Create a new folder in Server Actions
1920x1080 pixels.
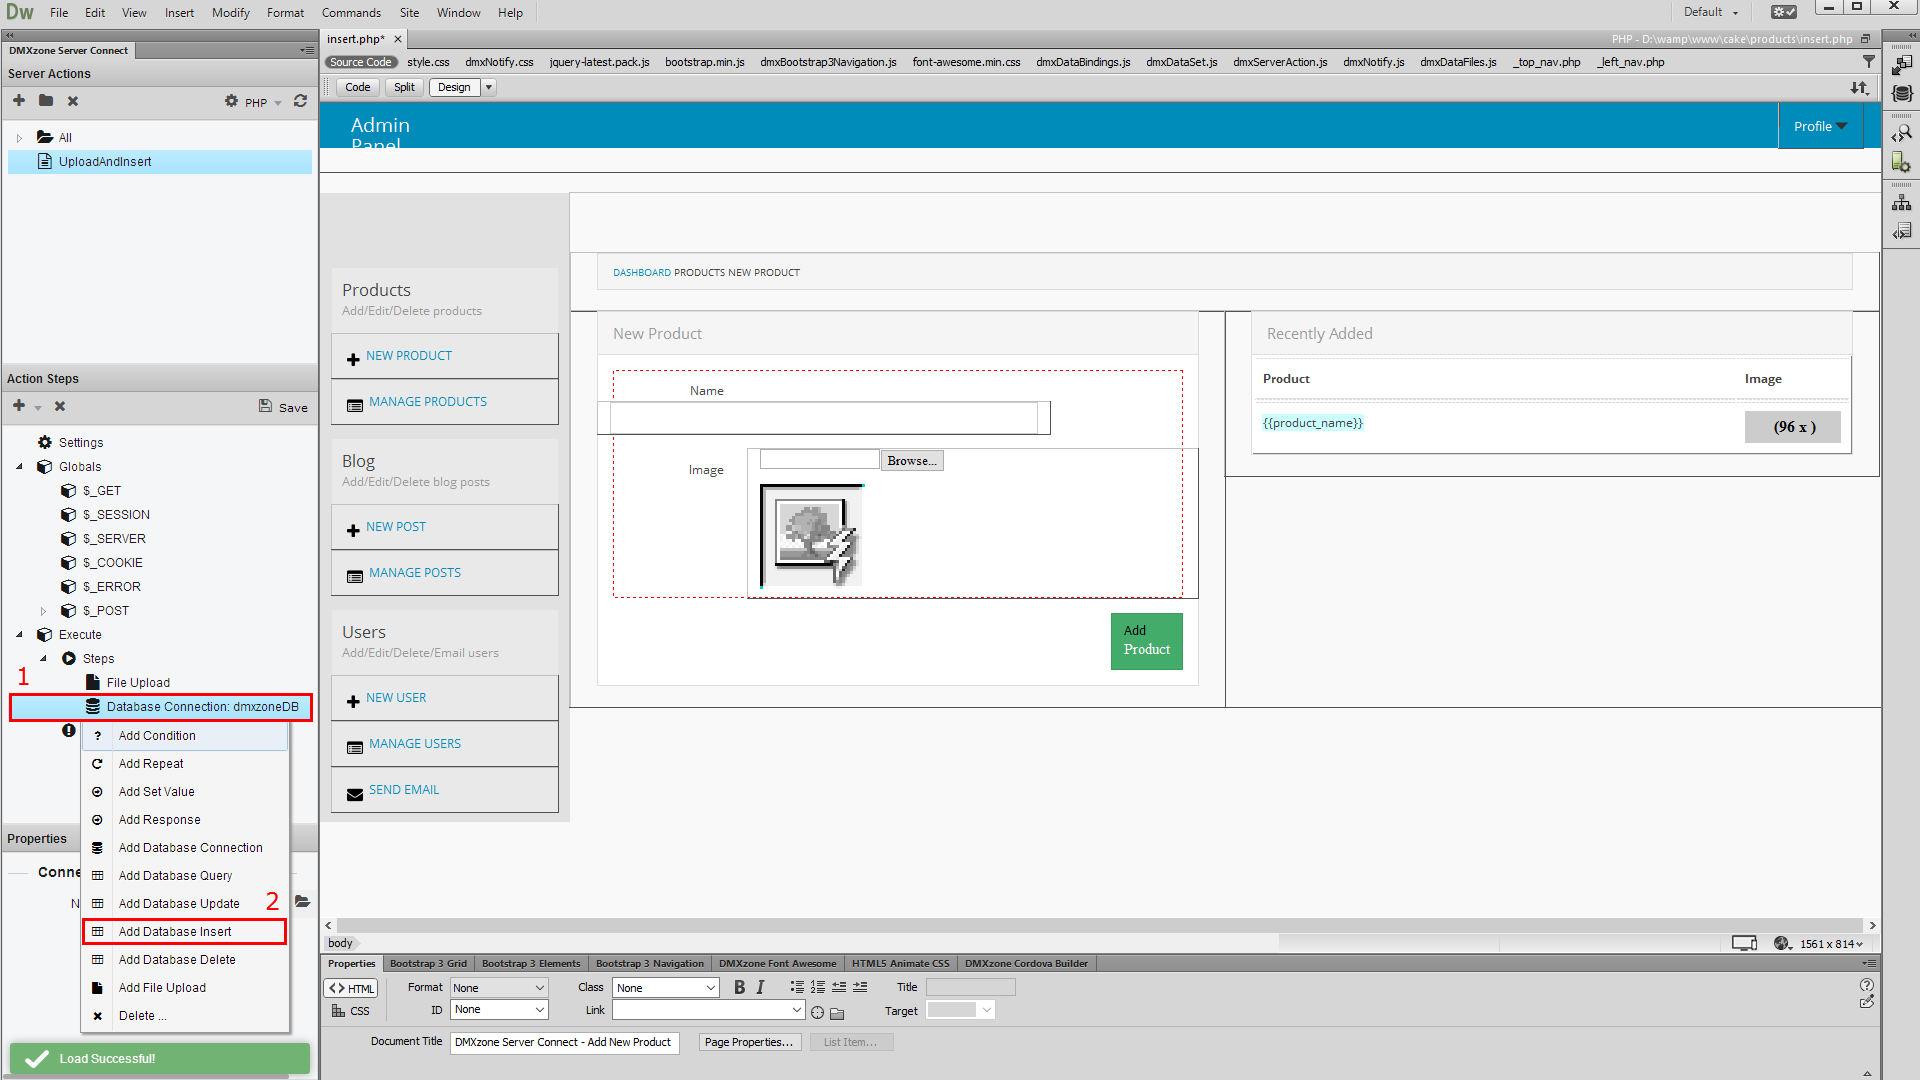(x=46, y=101)
